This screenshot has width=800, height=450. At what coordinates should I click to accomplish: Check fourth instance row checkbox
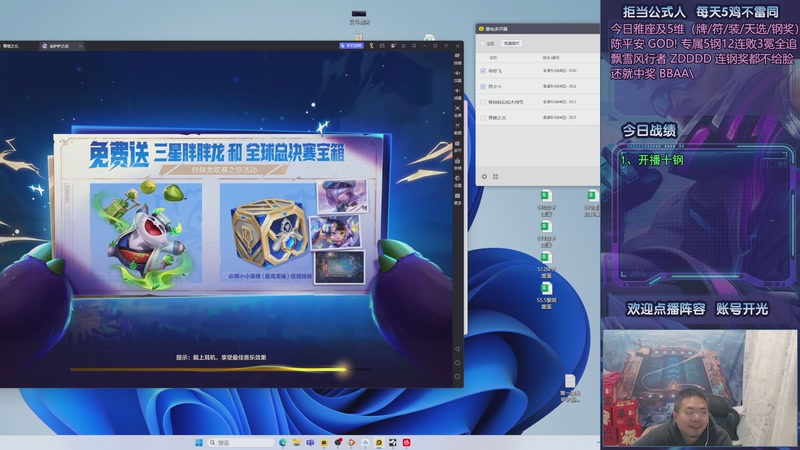[483, 117]
